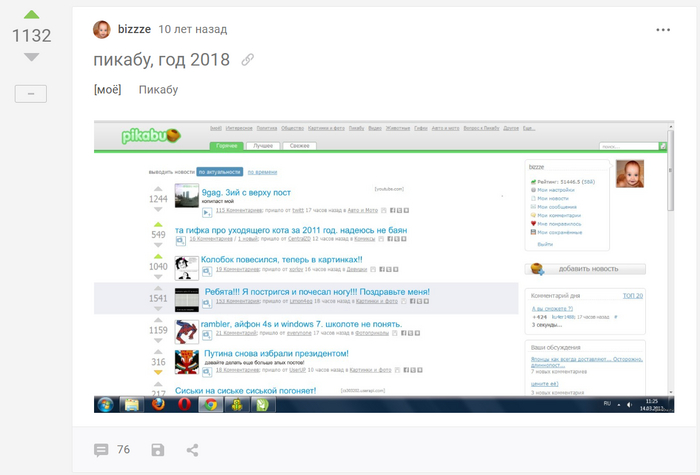
Task: Open the "Интересное" category in the top menu
Action: tap(239, 128)
